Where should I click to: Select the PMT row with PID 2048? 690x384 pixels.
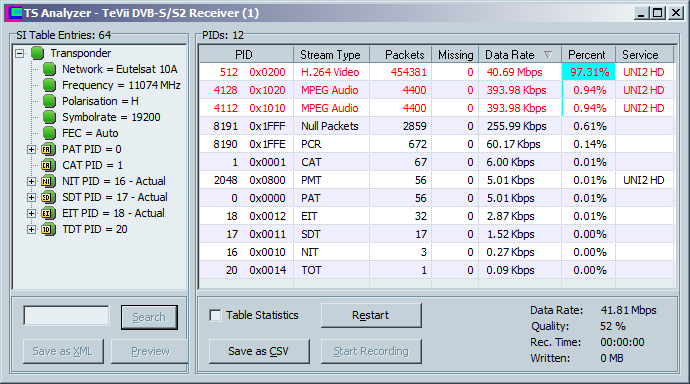point(437,180)
